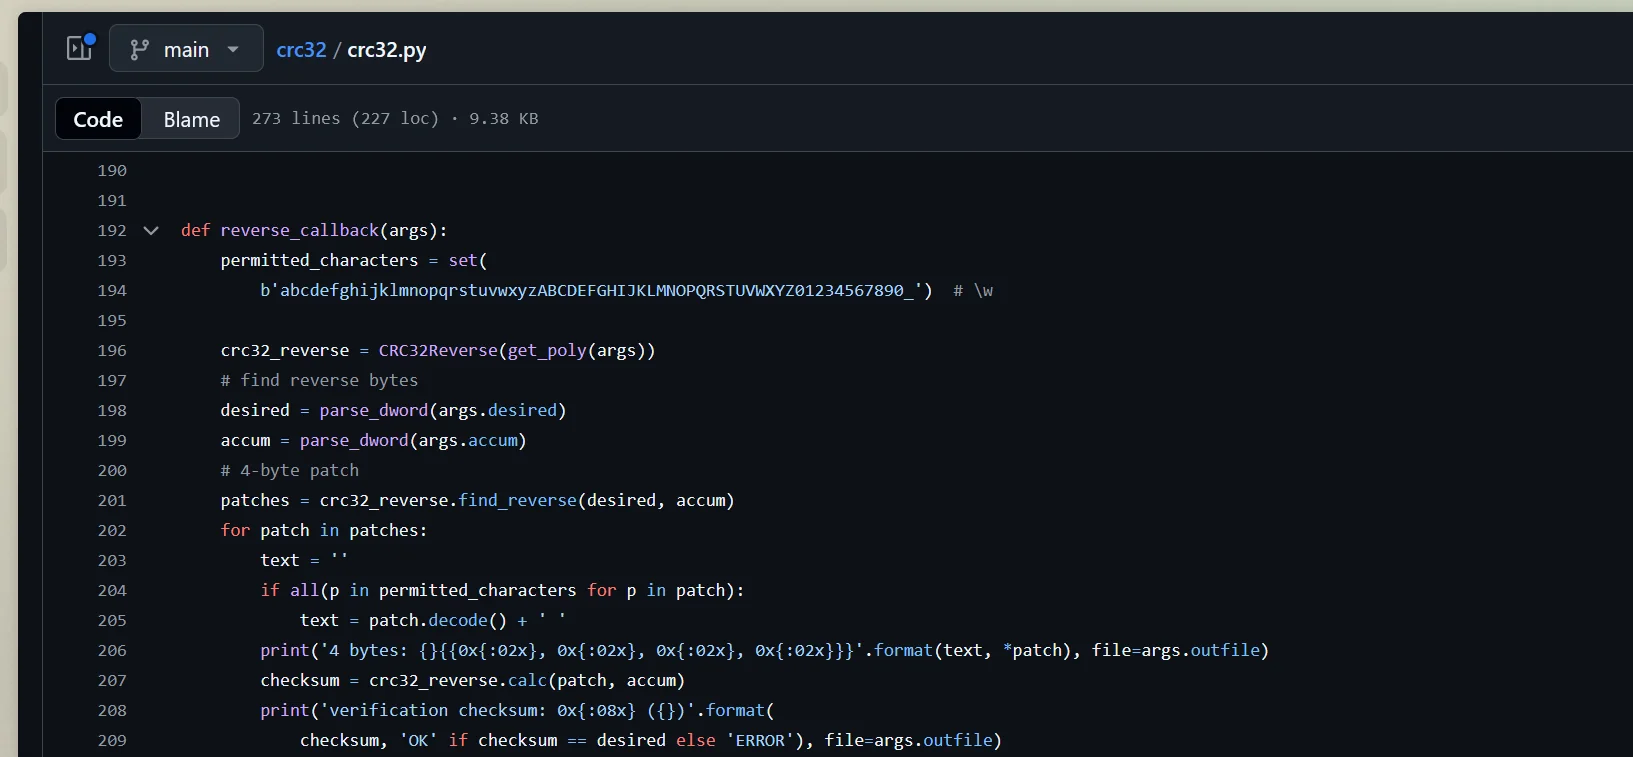Select line number 201
This screenshot has height=757, width=1633.
click(x=112, y=501)
